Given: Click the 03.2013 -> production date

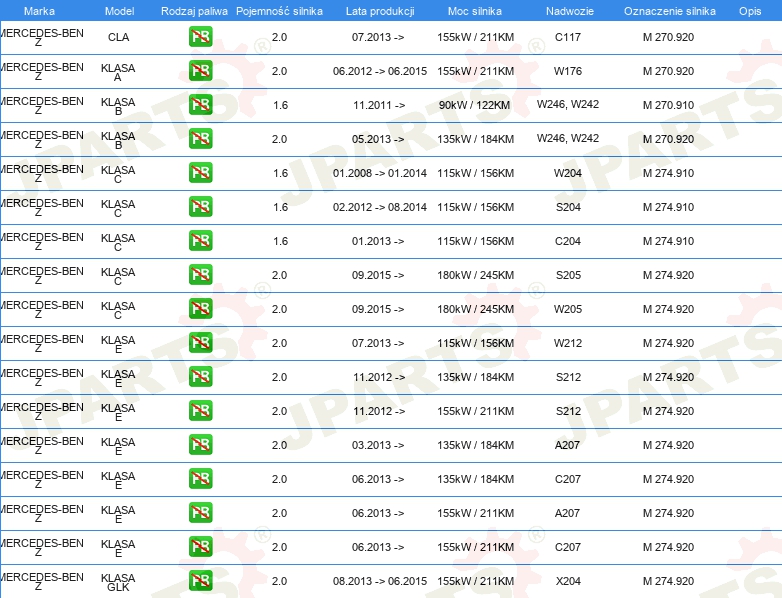Looking at the screenshot, I should [378, 445].
